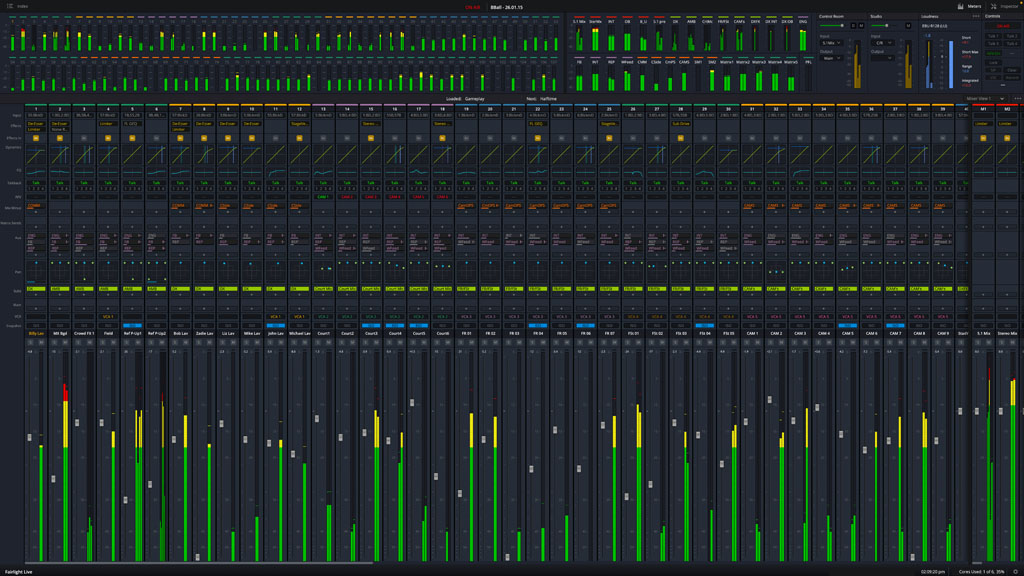
Task: Select the Michael Lav channel name
Action: pyautogui.click(x=299, y=333)
